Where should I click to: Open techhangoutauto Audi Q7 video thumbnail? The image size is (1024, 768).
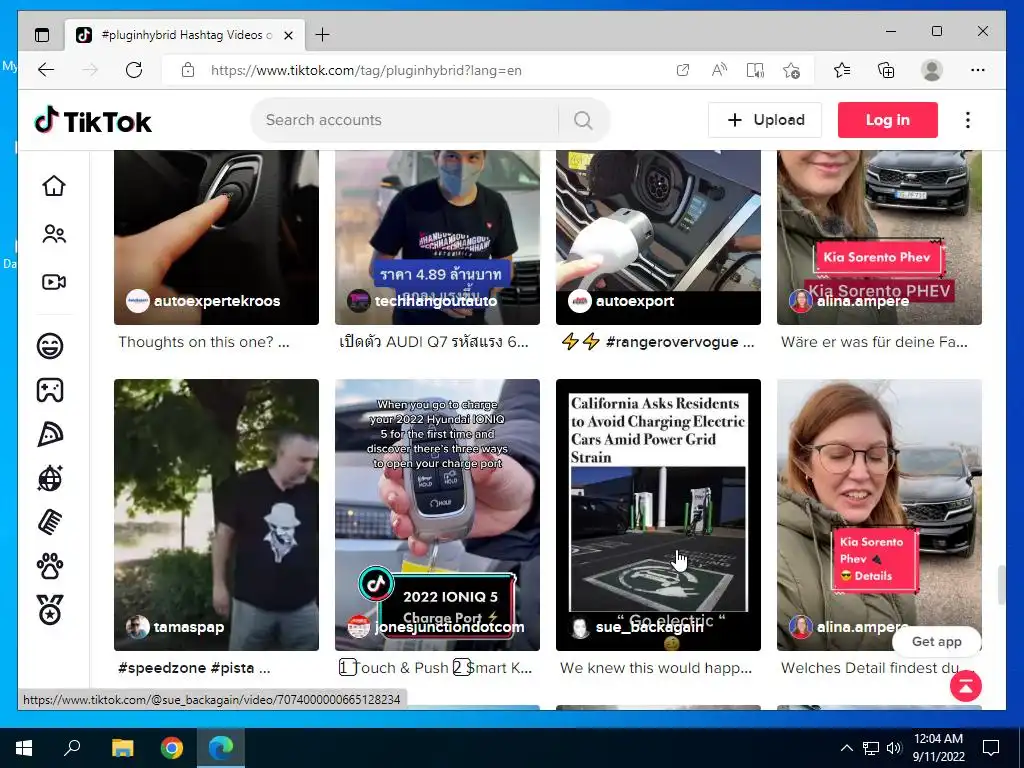[x=438, y=238]
